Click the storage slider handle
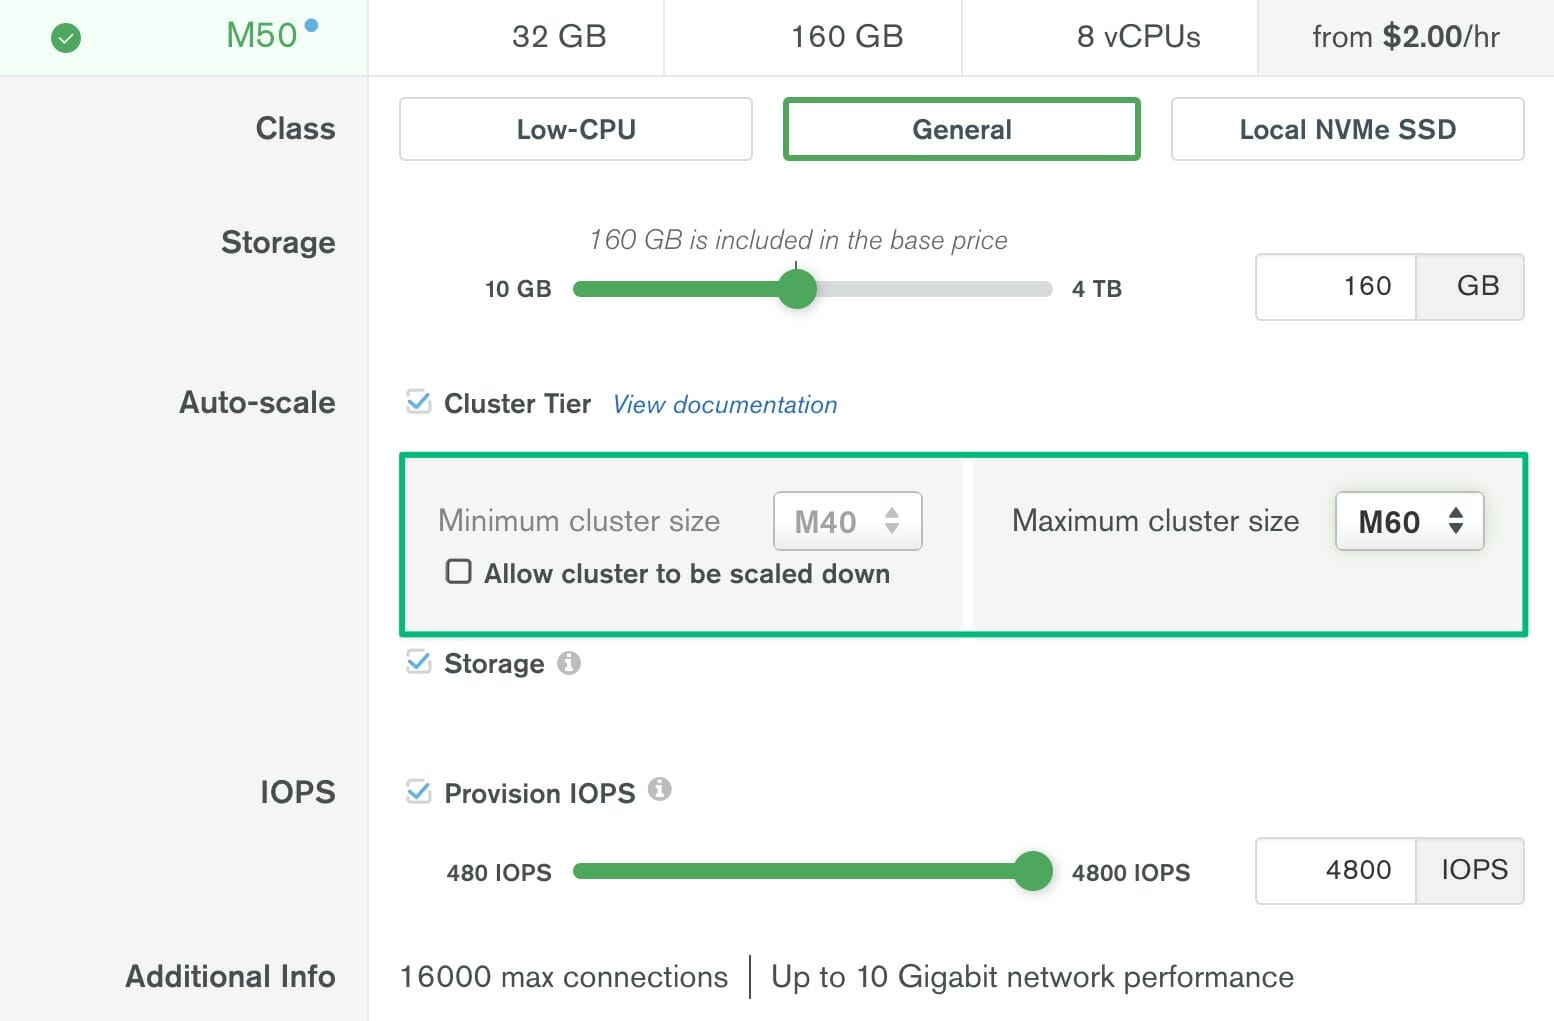Screen dimensions: 1554x1021 (x=797, y=289)
